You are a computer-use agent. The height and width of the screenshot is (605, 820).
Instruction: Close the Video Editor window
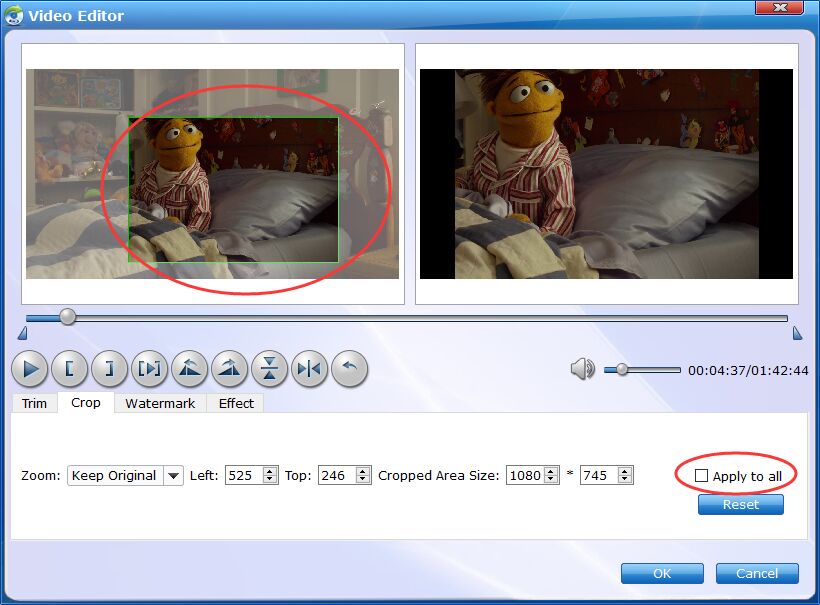779,7
